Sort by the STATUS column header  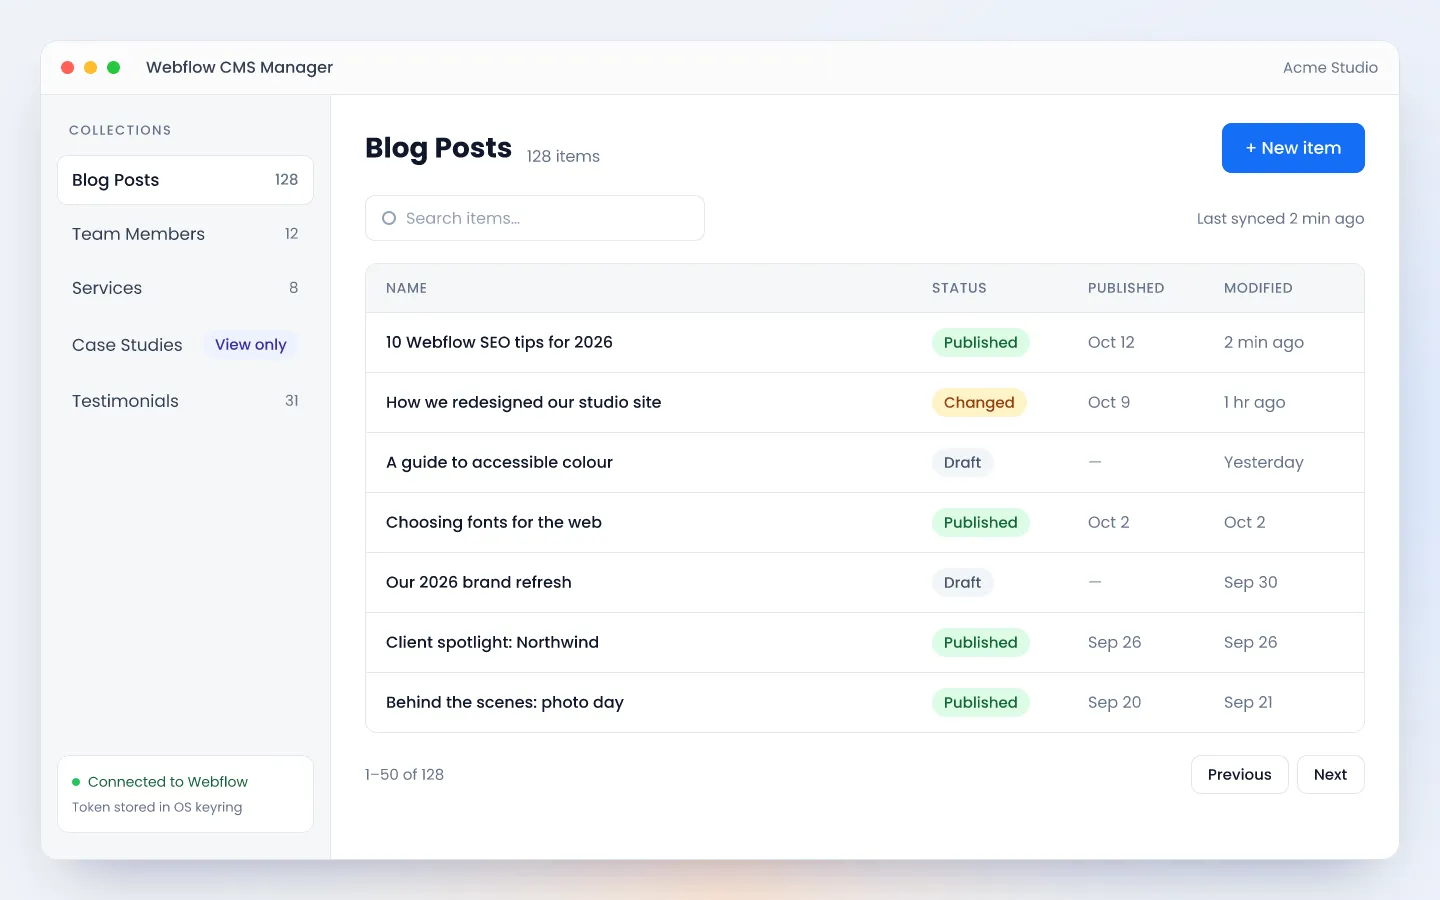(959, 288)
